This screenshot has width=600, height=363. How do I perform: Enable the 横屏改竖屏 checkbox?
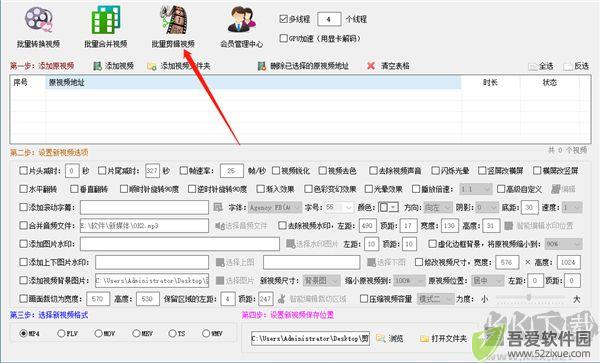tap(537, 171)
